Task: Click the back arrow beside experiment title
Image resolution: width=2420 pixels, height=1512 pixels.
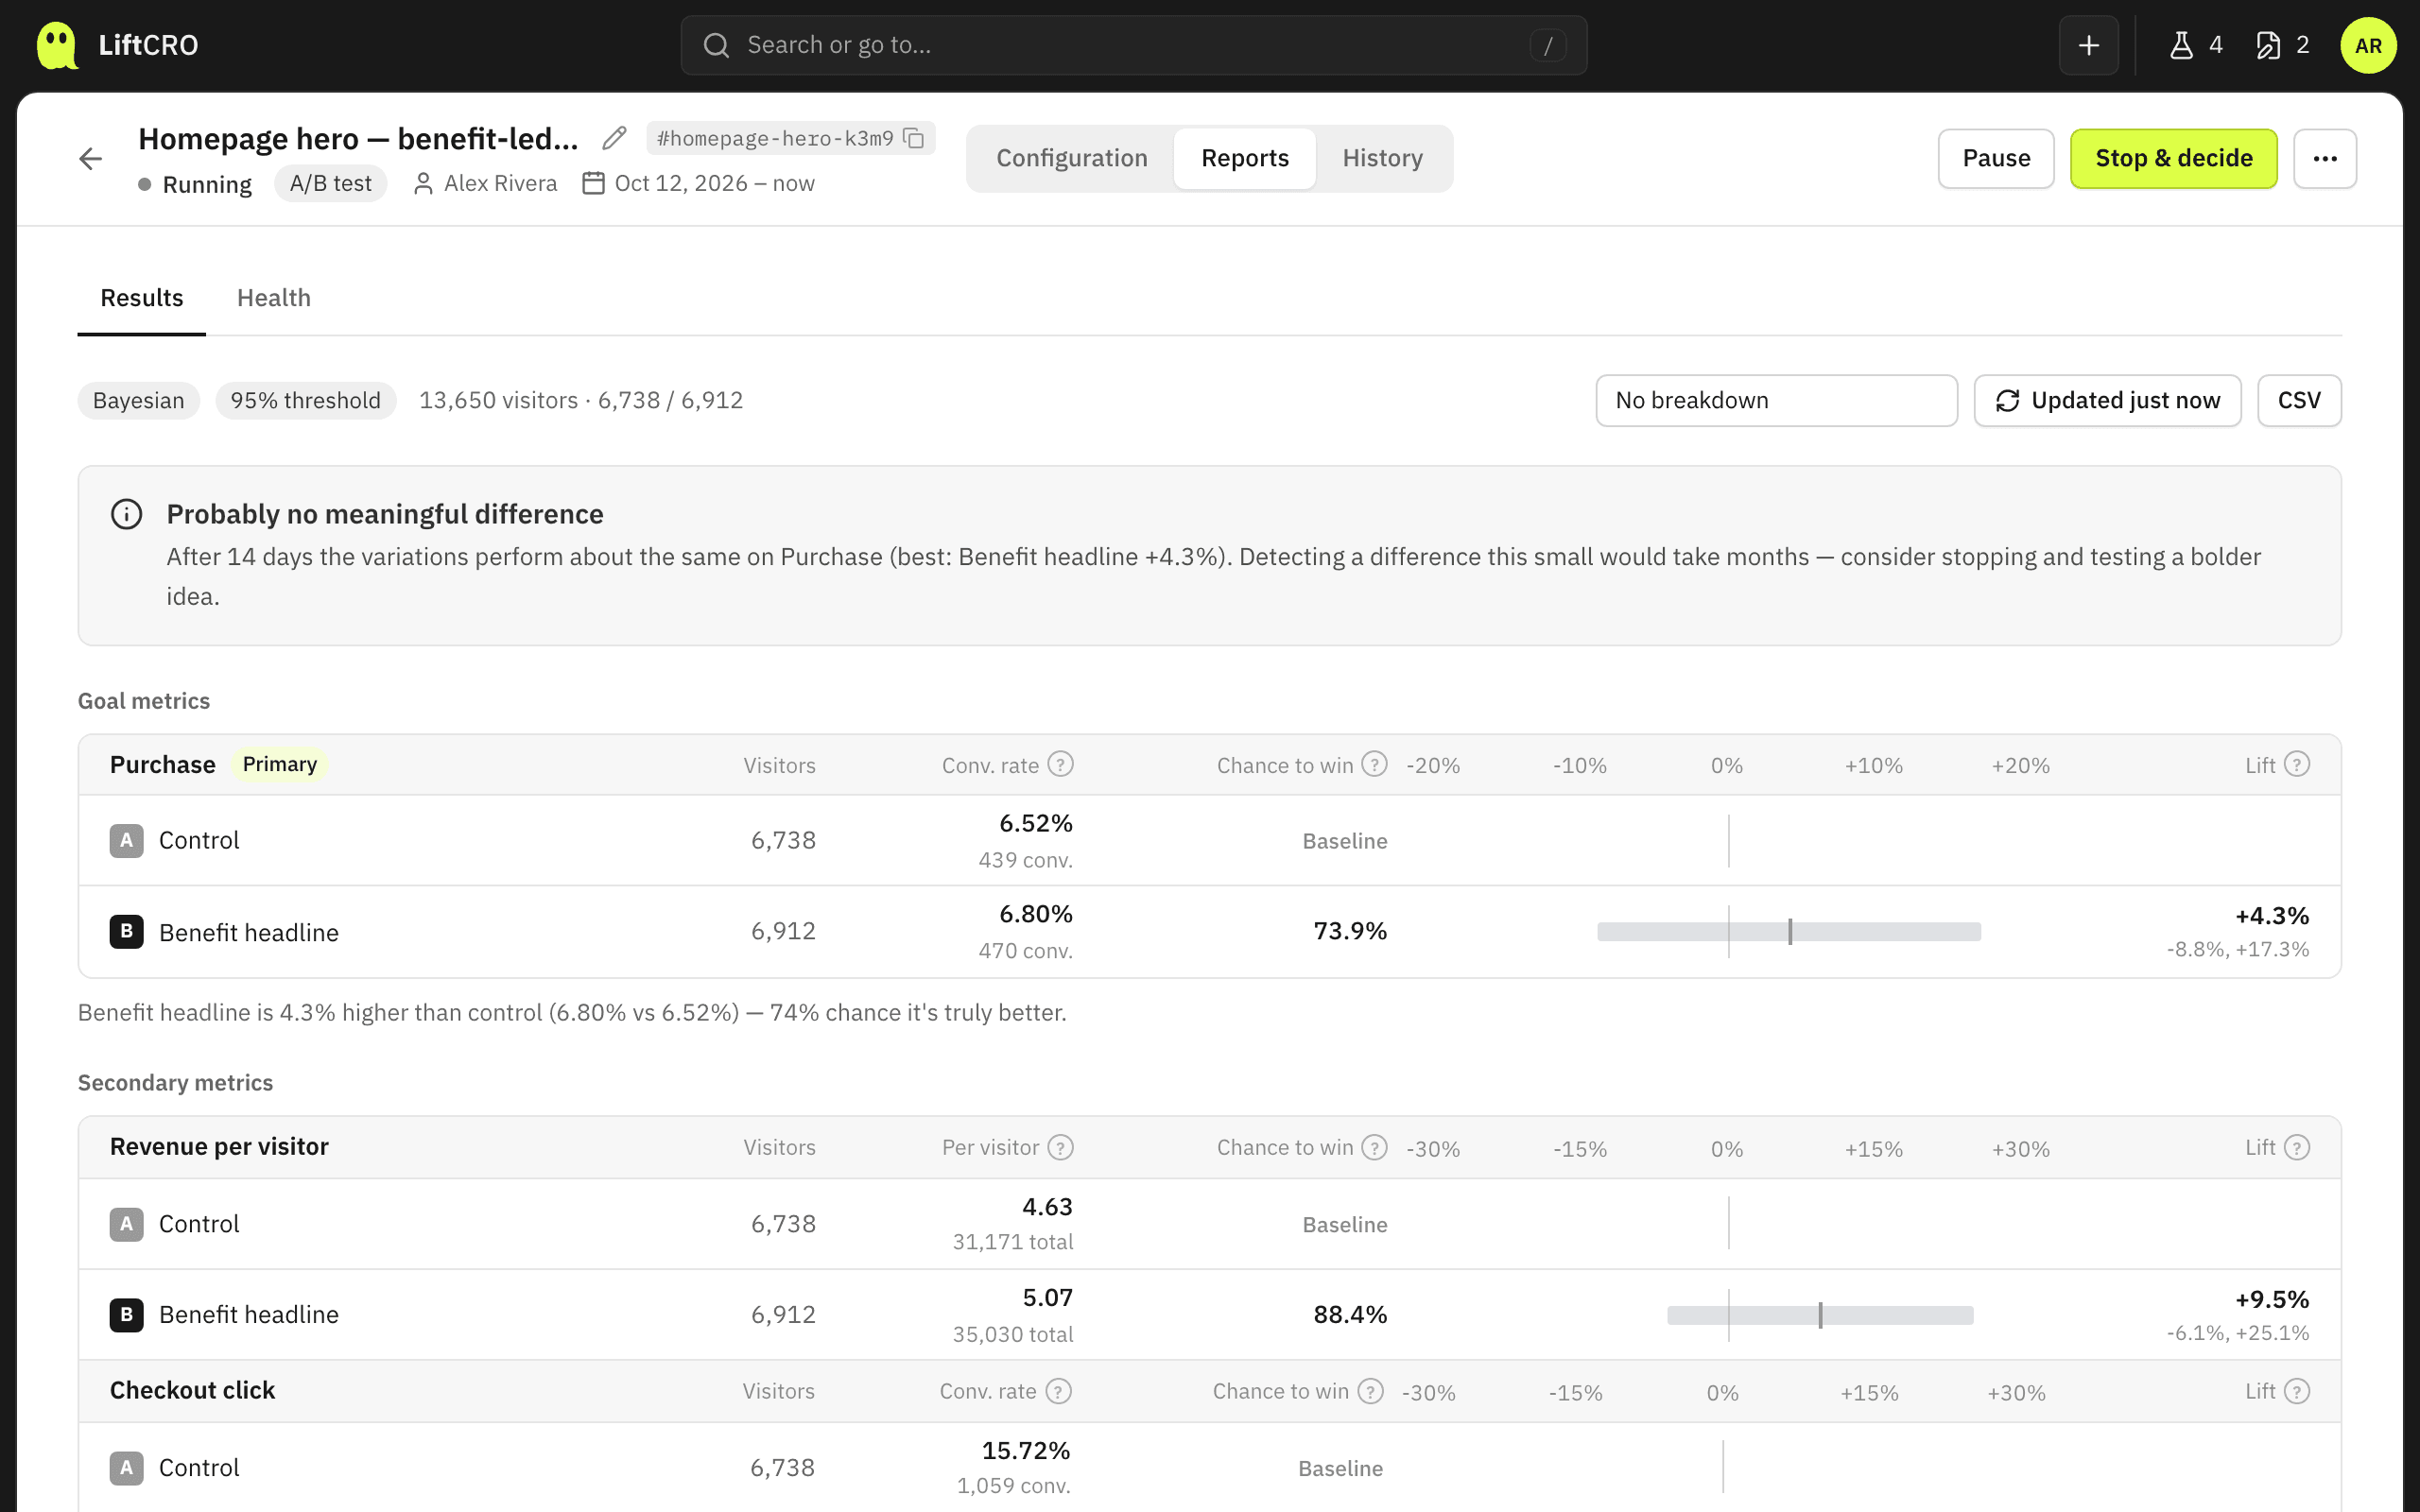Action: (91, 159)
